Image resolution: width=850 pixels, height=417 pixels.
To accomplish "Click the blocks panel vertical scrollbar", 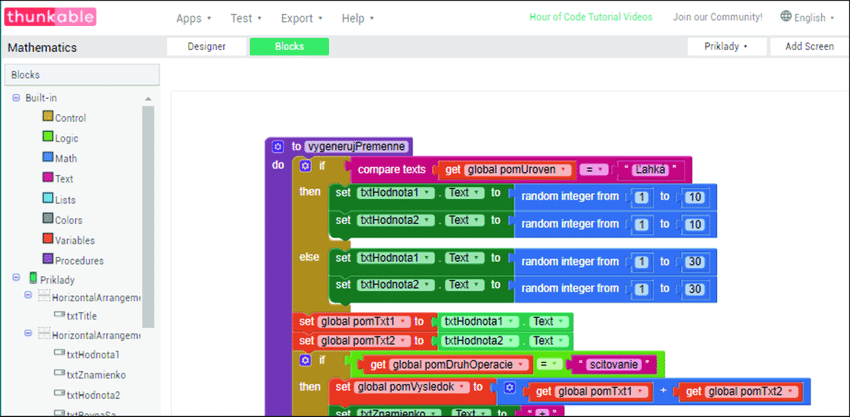I will (148, 217).
